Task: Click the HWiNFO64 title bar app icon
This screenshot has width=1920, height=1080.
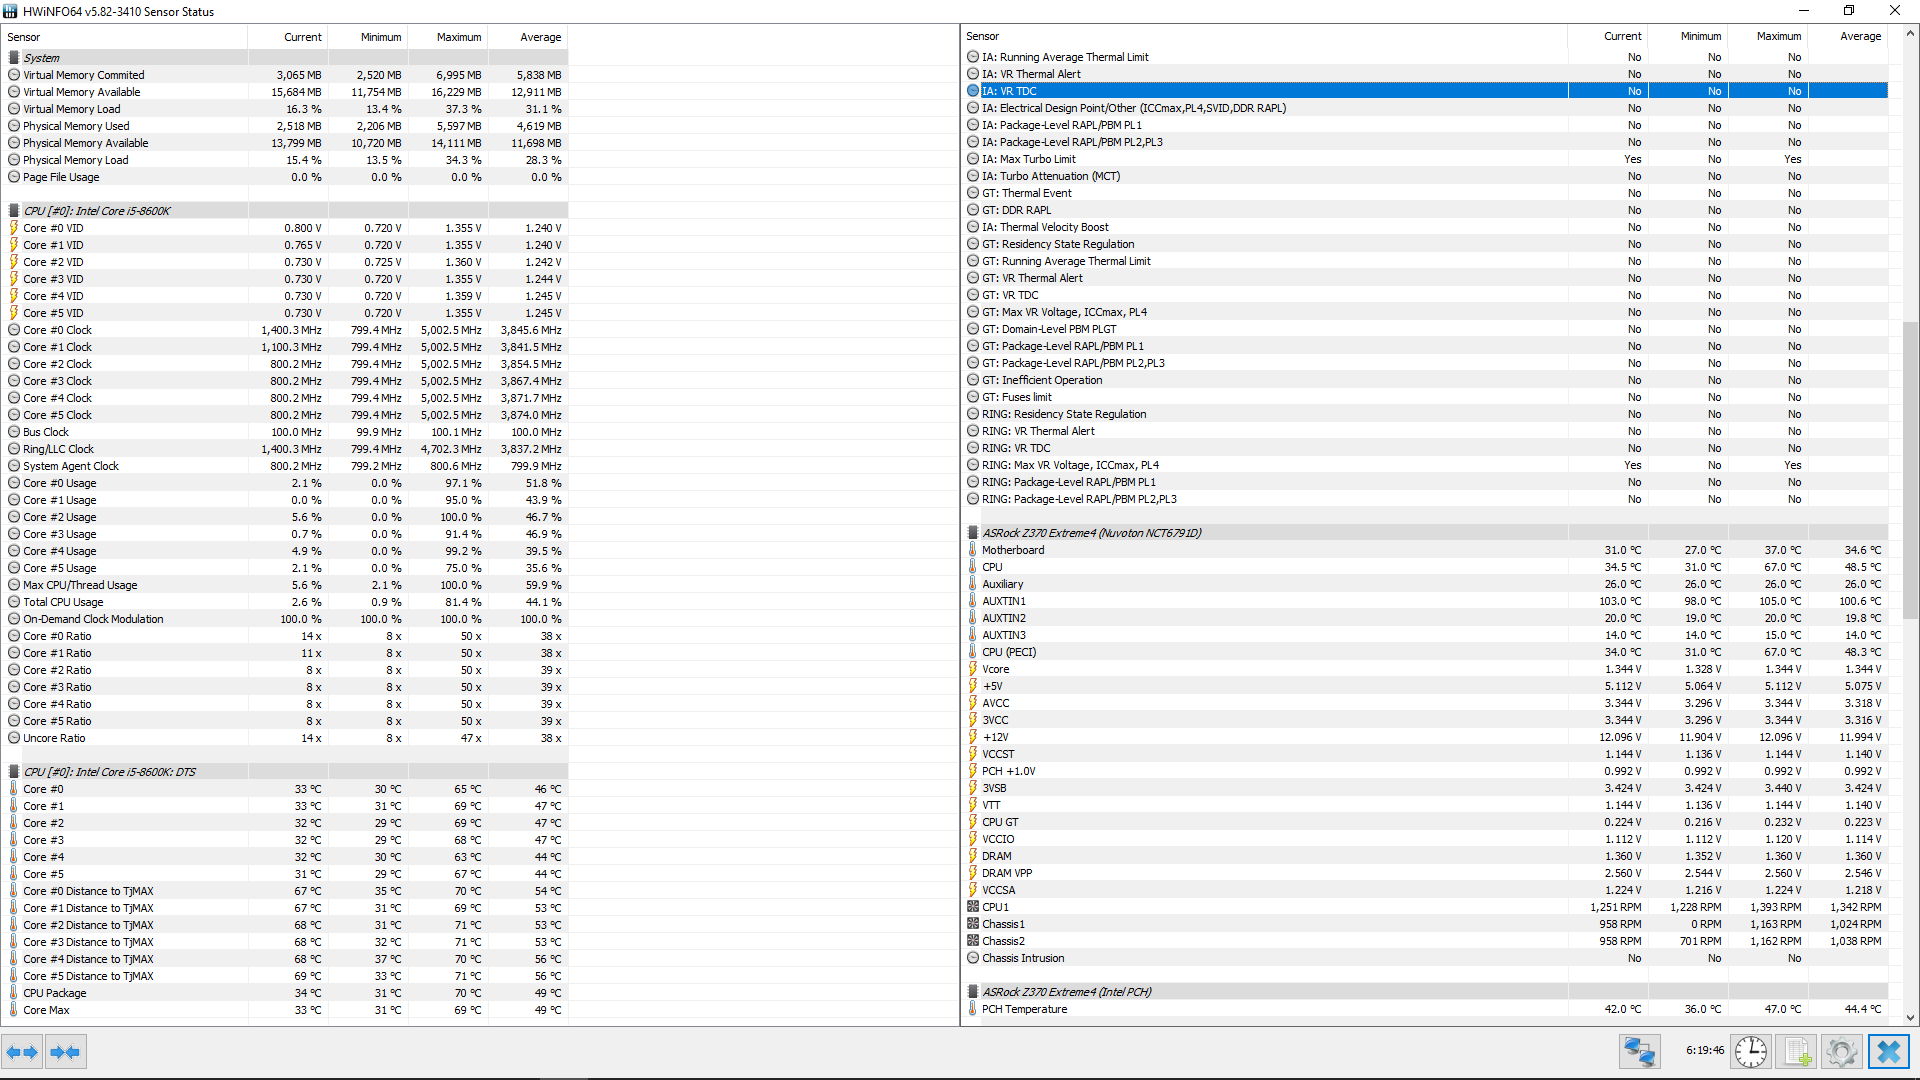Action: pyautogui.click(x=11, y=11)
